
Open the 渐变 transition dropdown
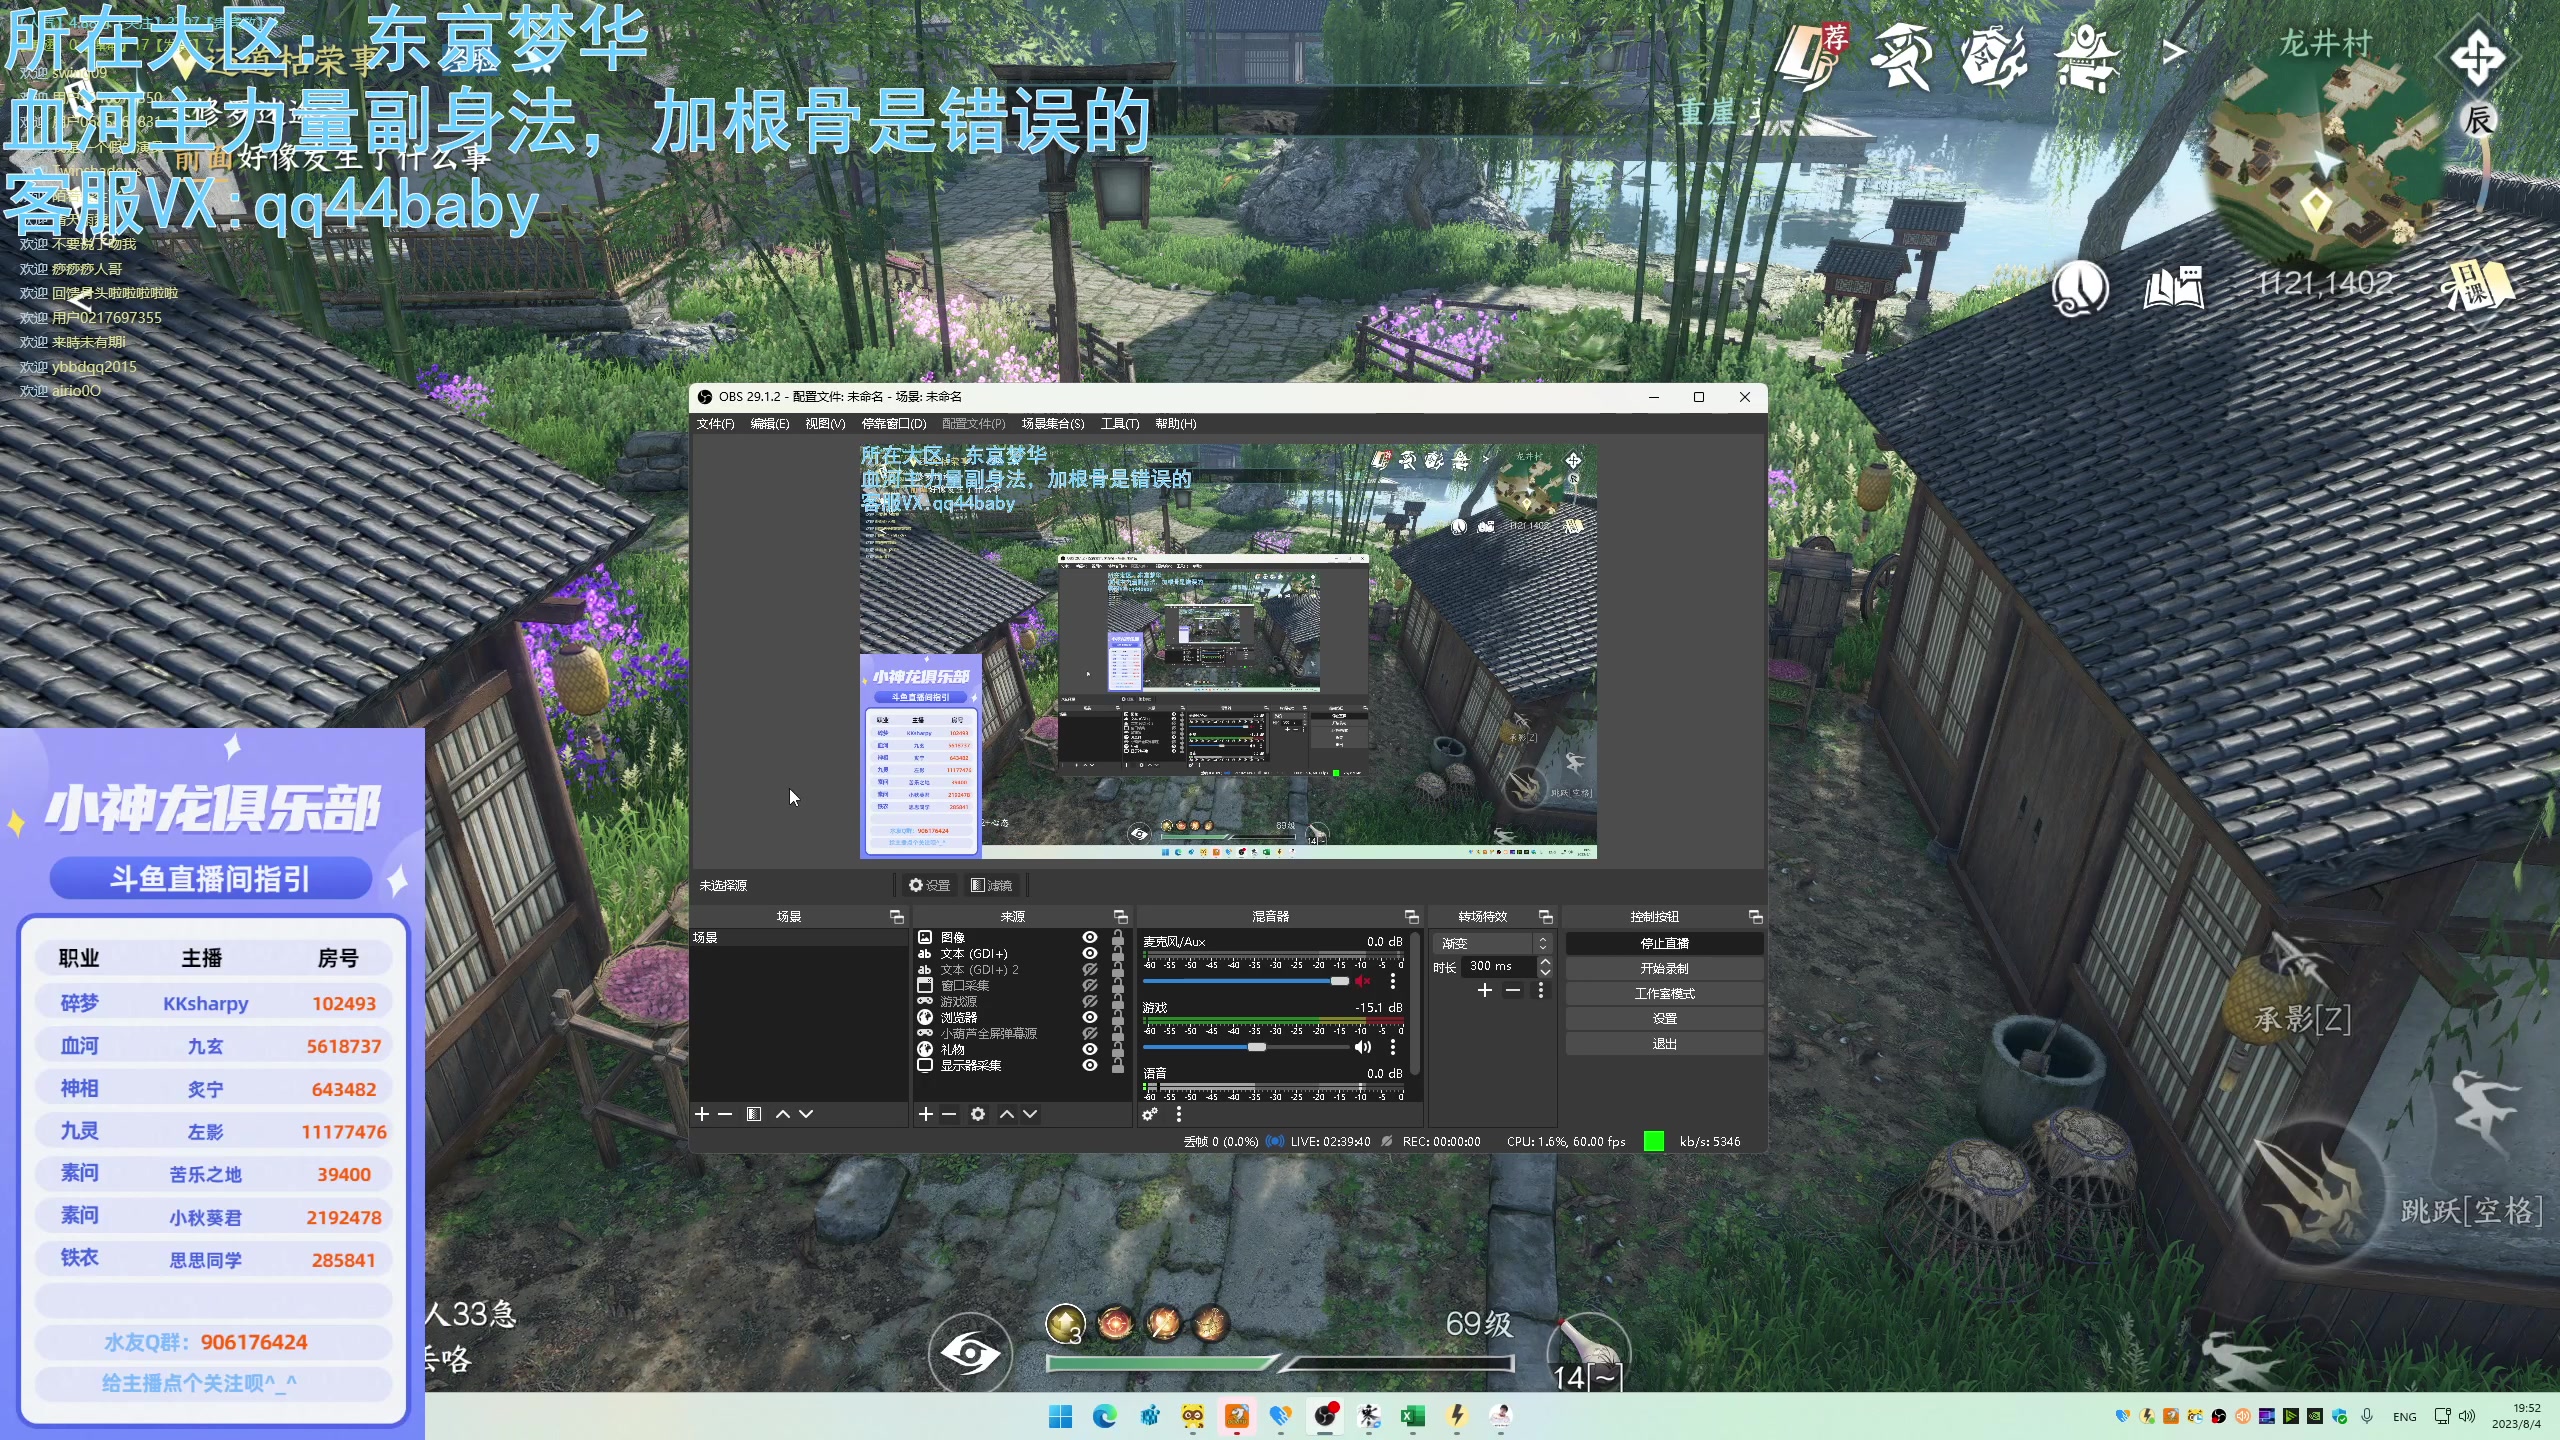(1492, 943)
